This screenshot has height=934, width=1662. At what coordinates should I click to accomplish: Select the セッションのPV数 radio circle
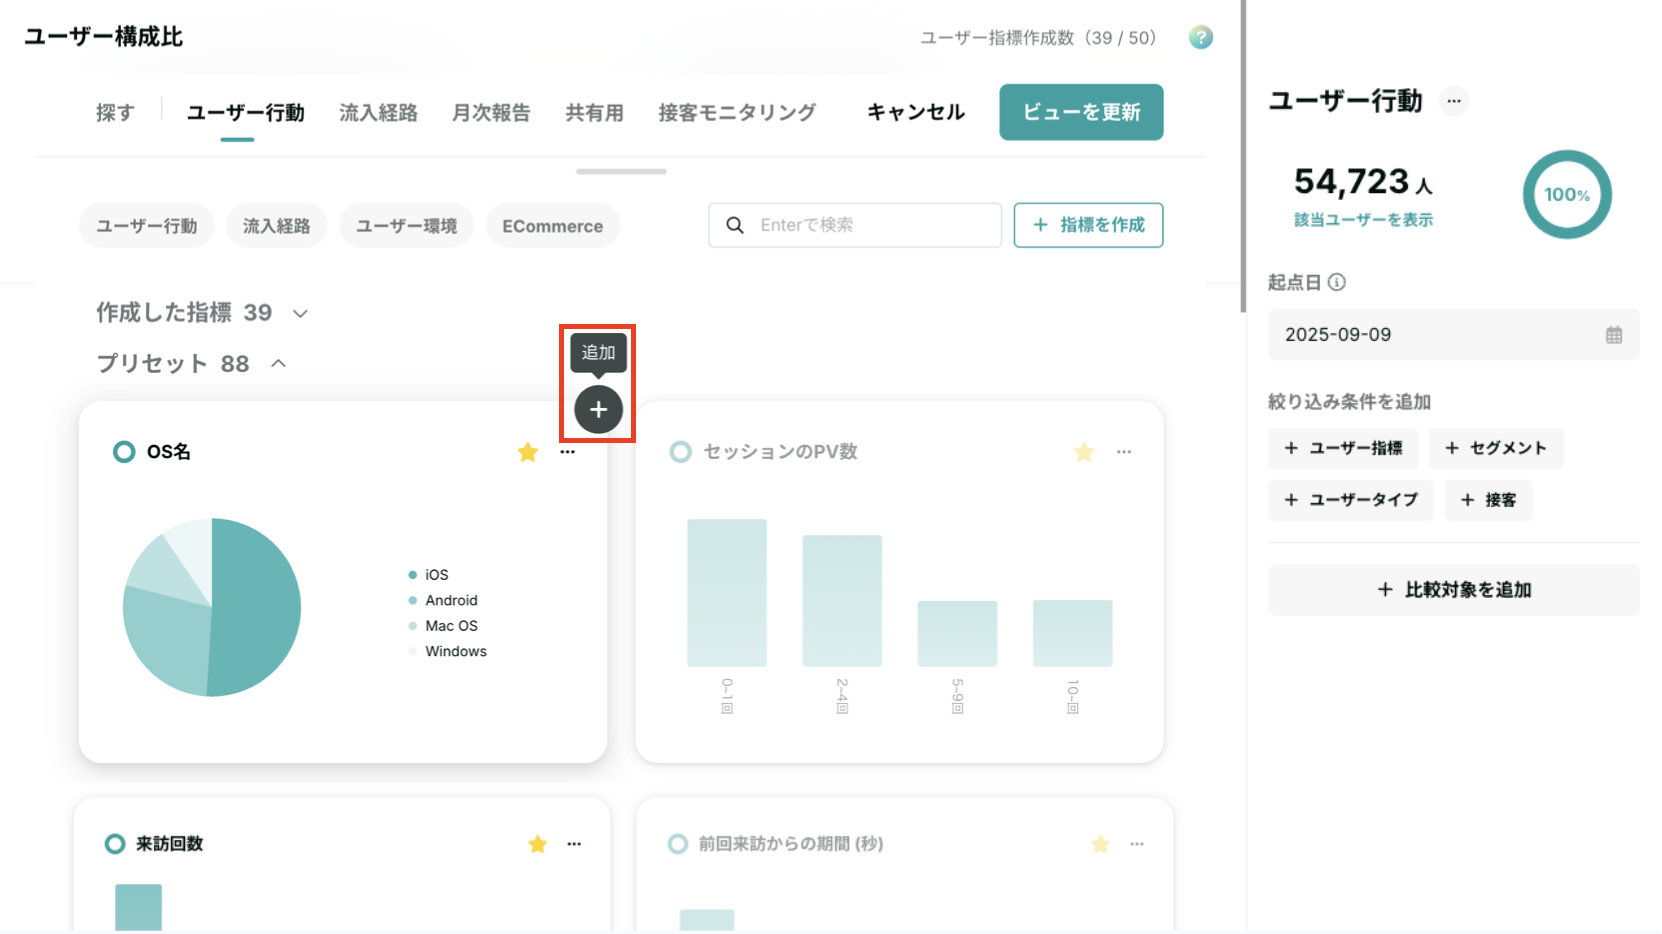[x=681, y=452]
